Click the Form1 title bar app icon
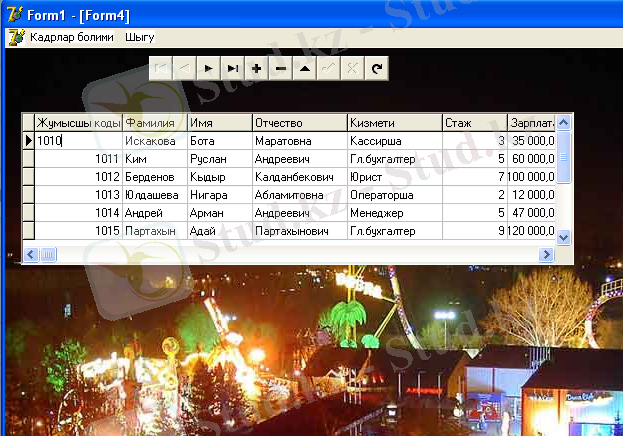The height and width of the screenshot is (436, 623). pos(15,14)
